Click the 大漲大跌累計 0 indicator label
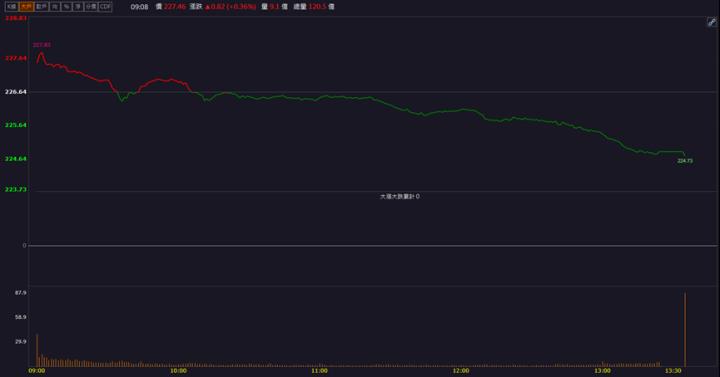This screenshot has width=720, height=377. pos(400,196)
